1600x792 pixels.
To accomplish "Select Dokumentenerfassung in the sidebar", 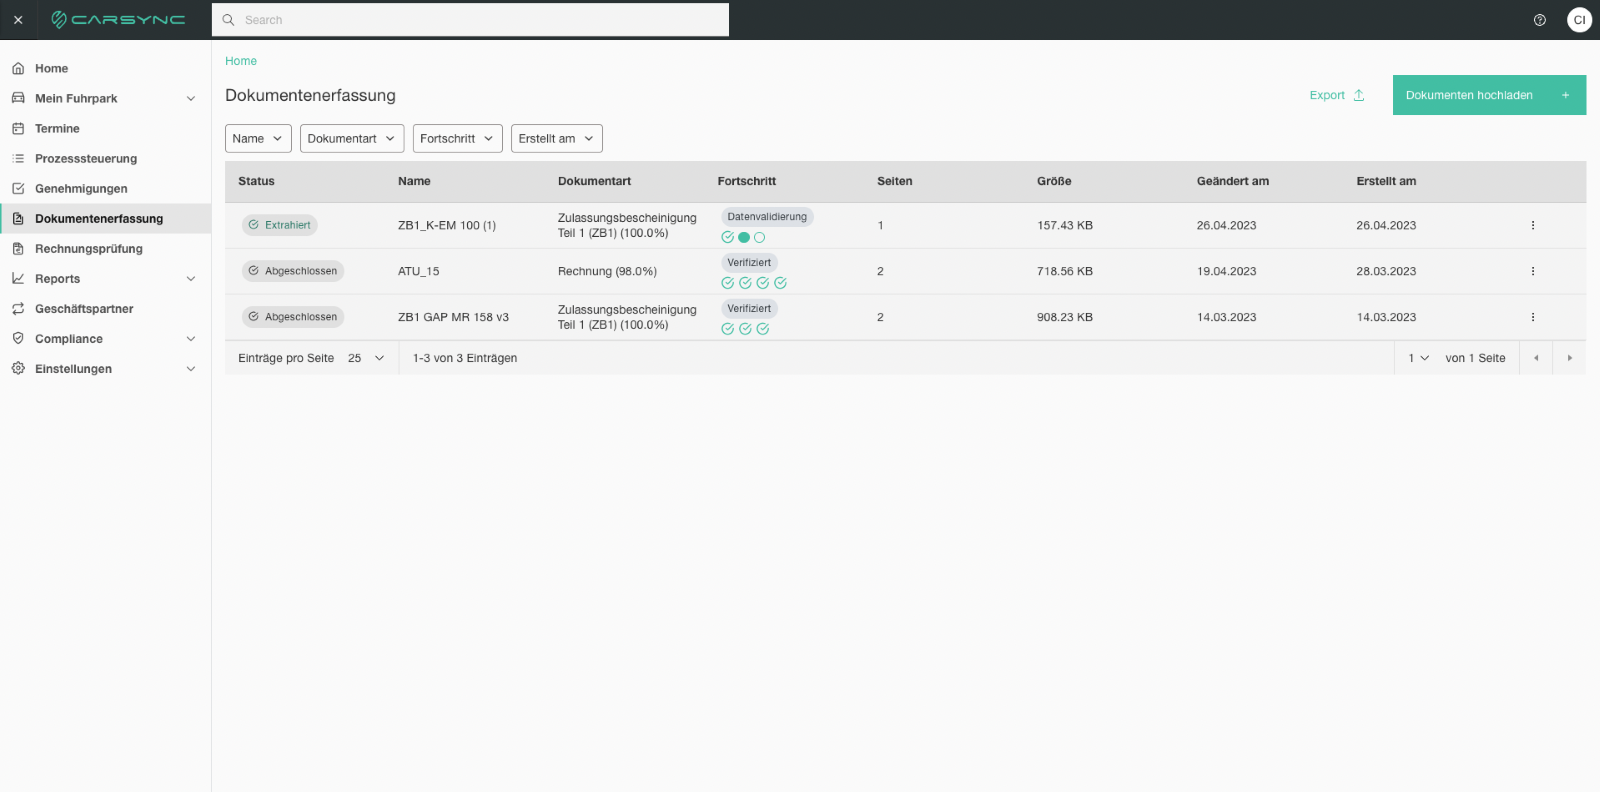I will 105,219.
